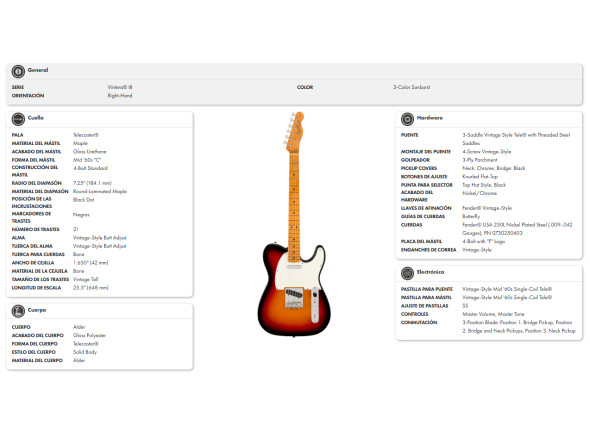Click the ACABADO DEL CUERPO label
The width and height of the screenshot is (590, 434).
[x=38, y=335]
